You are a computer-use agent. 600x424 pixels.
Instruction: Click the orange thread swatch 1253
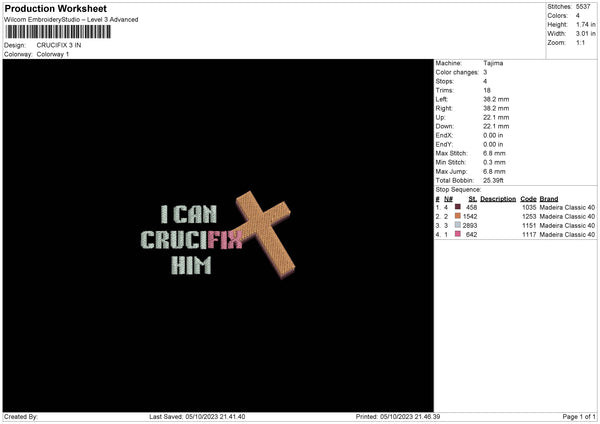(x=457, y=216)
